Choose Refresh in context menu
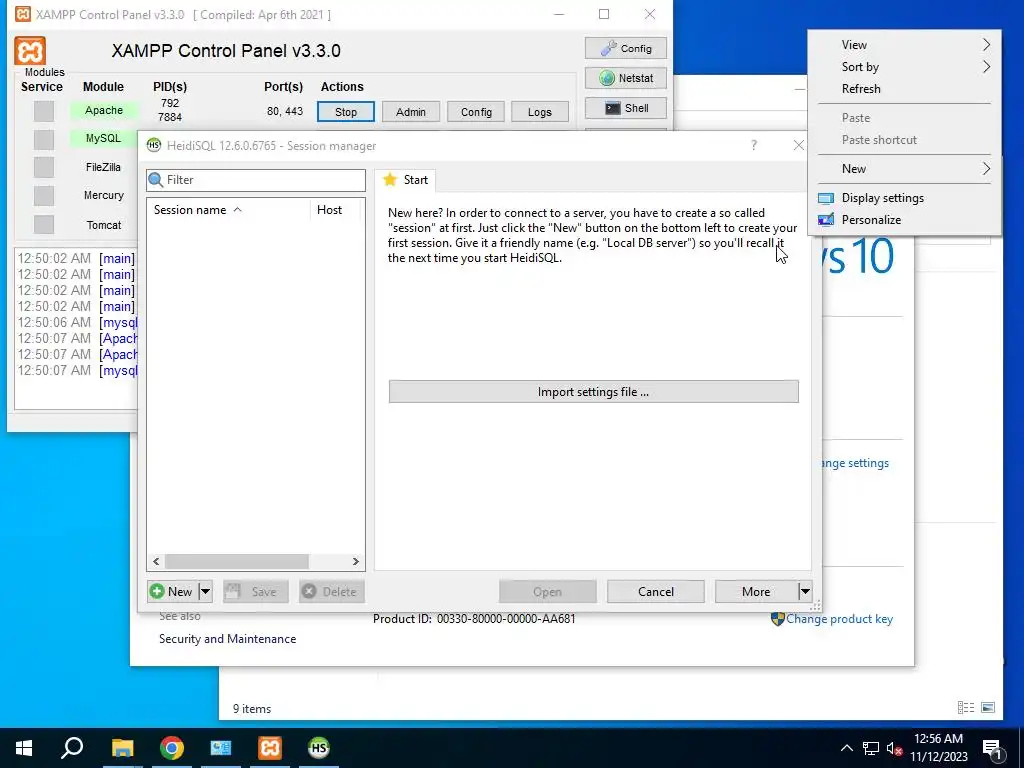Viewport: 1024px width, 768px height. click(904, 89)
